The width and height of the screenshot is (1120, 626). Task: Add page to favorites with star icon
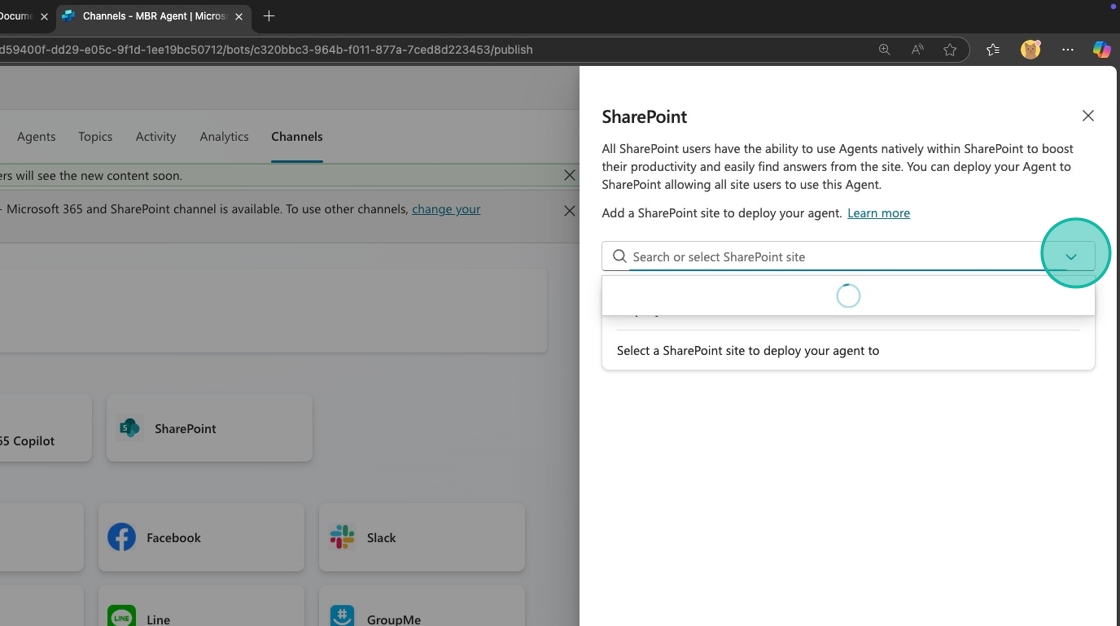coord(950,50)
